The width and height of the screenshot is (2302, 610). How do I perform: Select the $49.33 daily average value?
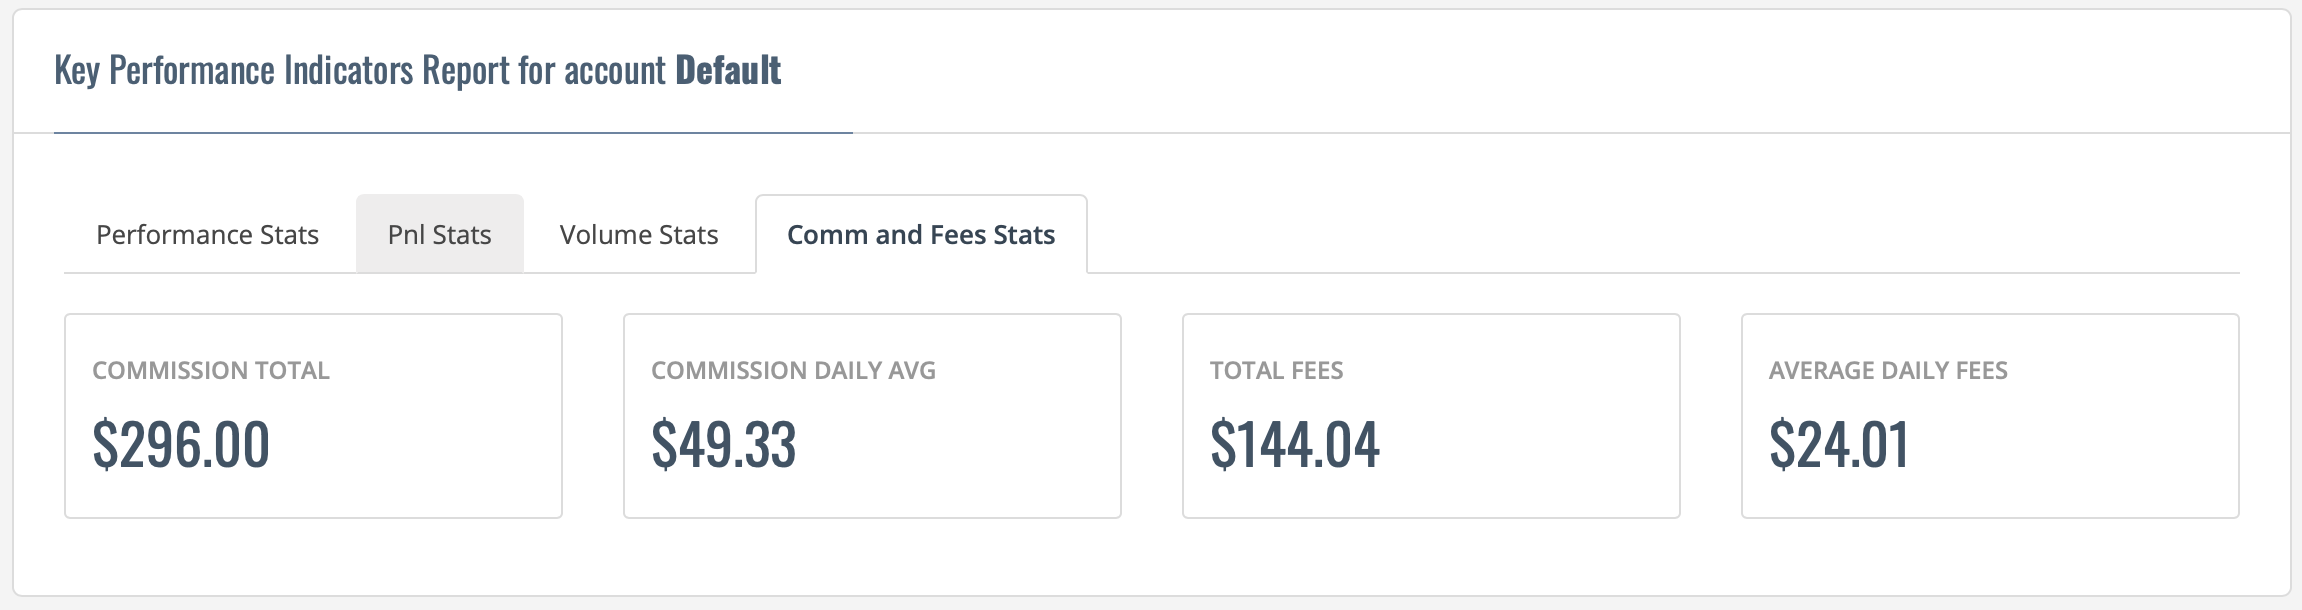[724, 445]
